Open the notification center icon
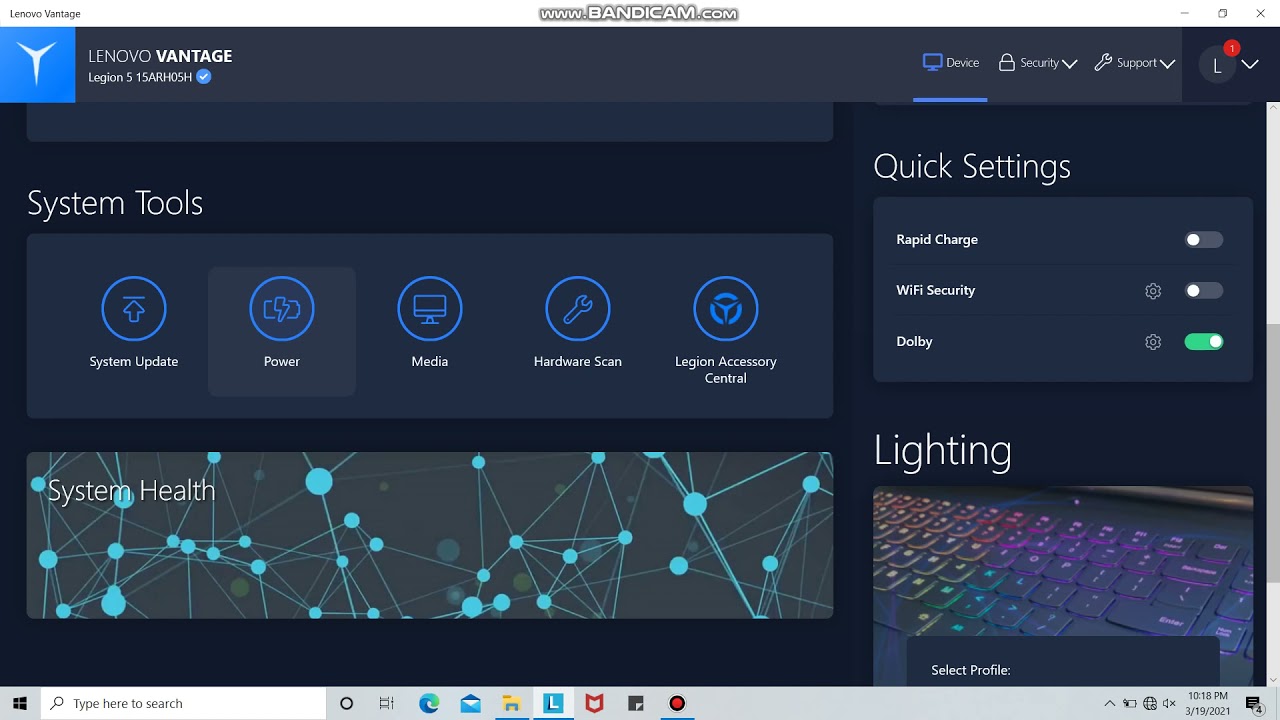 point(1254,704)
